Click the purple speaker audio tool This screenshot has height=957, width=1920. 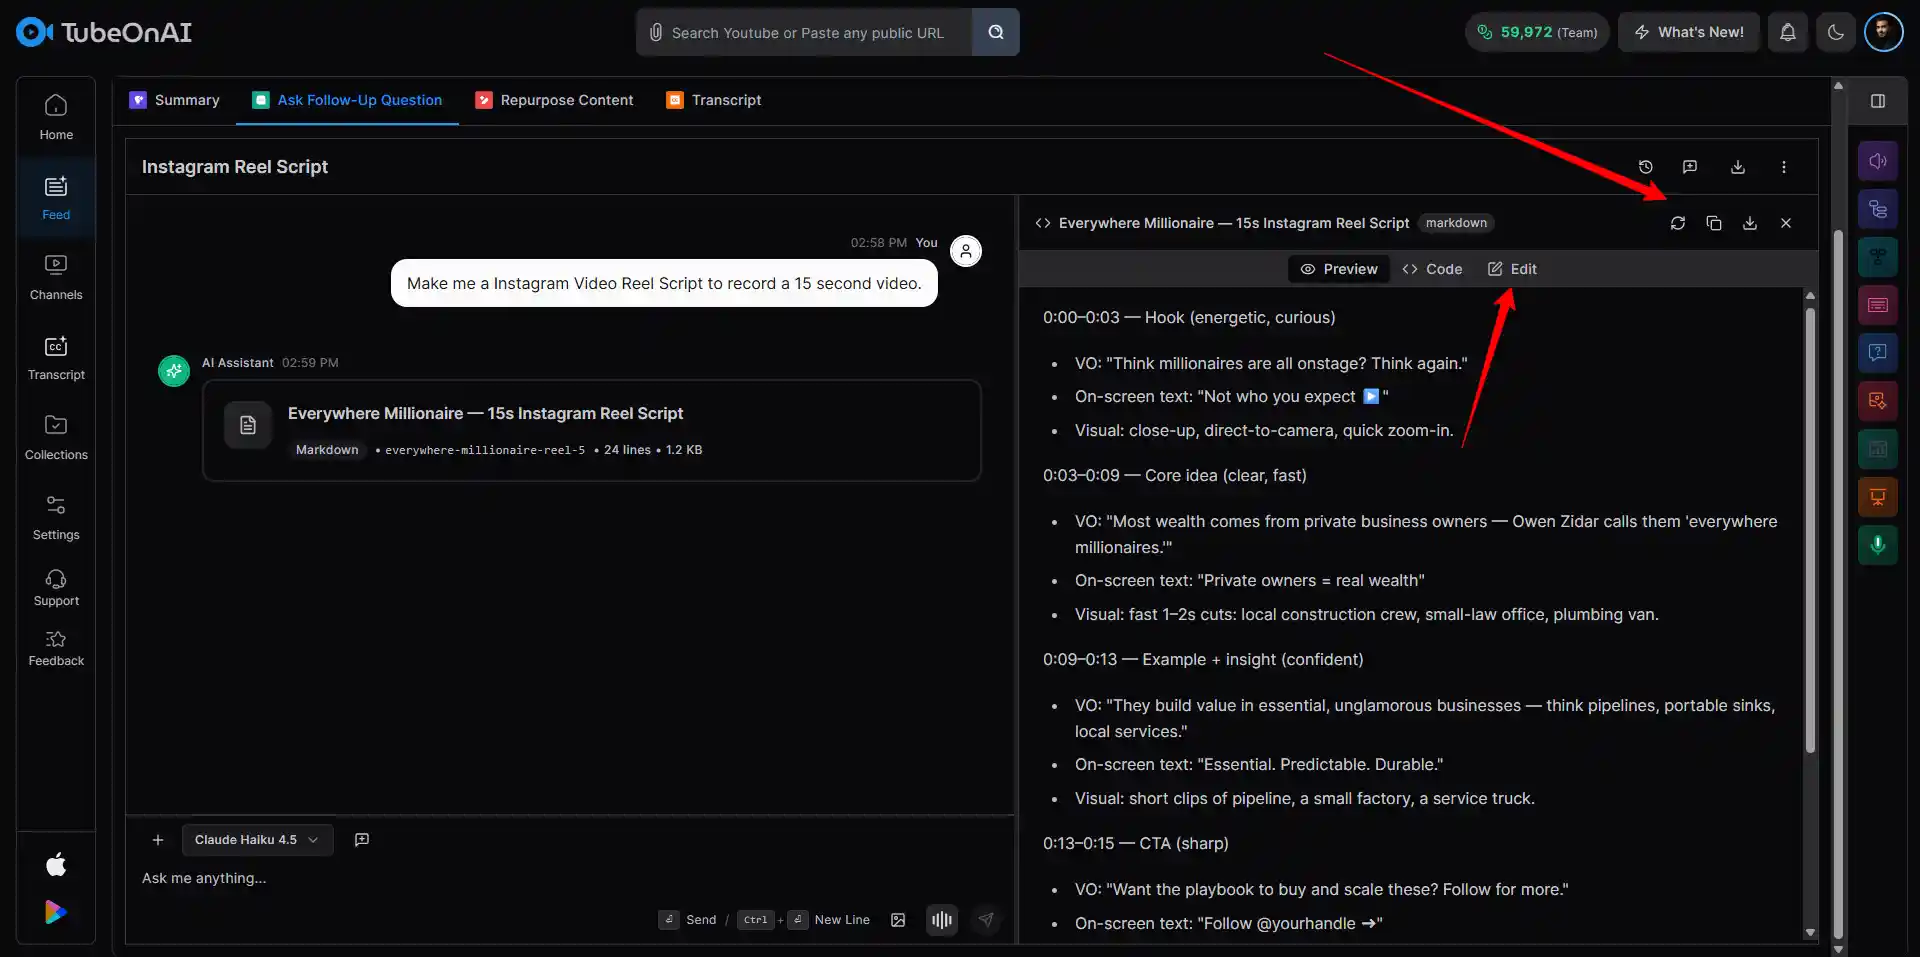[x=1878, y=161]
